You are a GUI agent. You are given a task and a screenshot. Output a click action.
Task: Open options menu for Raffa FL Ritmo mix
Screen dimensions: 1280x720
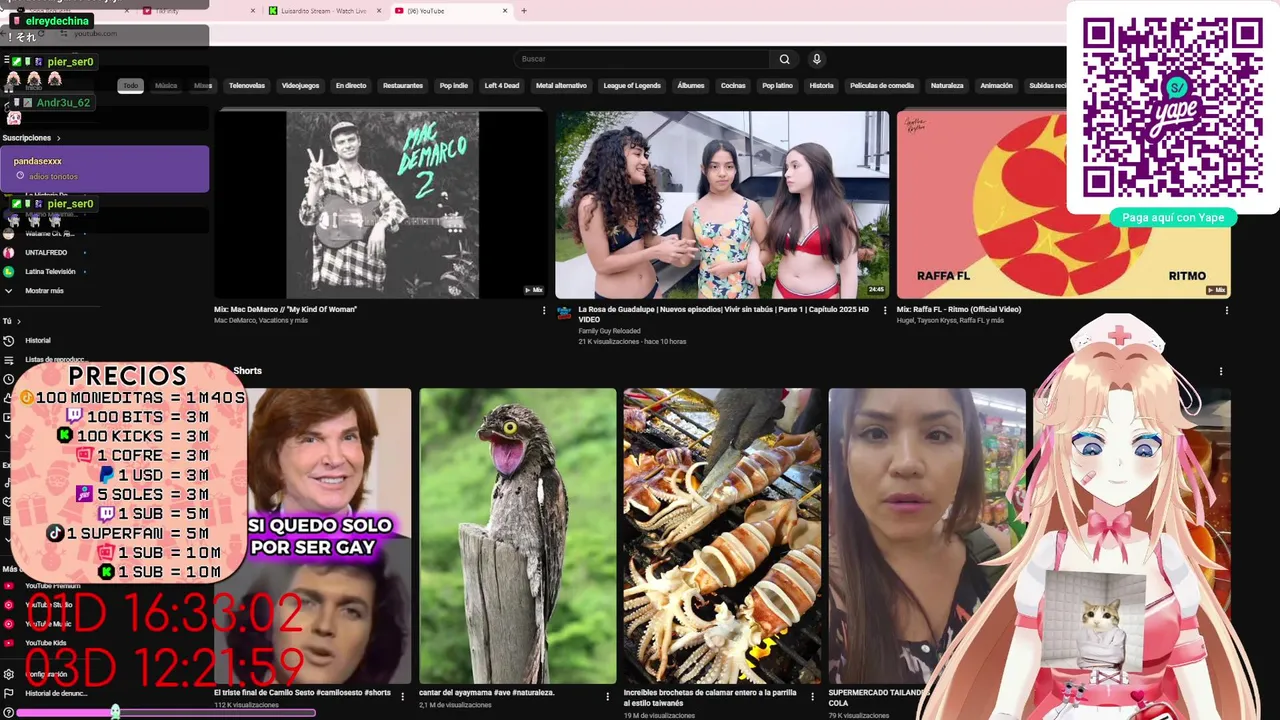[1226, 310]
